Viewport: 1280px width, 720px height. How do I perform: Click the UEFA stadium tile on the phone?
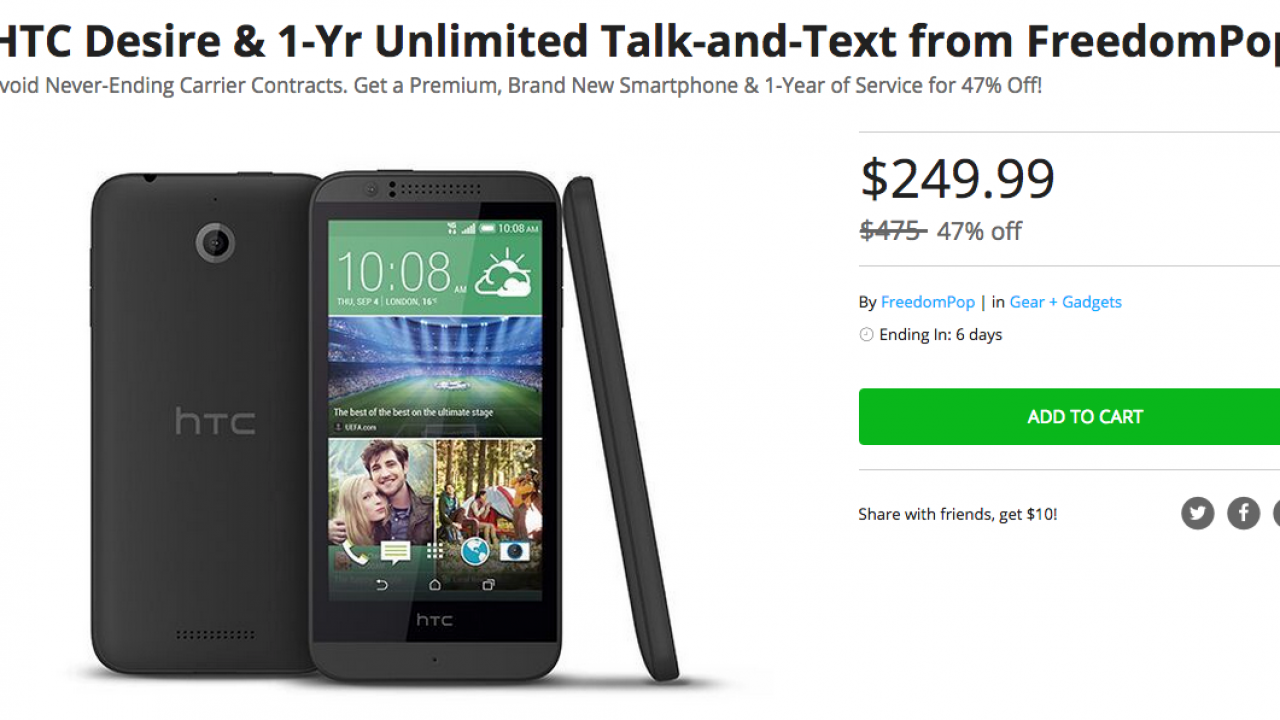tap(435, 375)
